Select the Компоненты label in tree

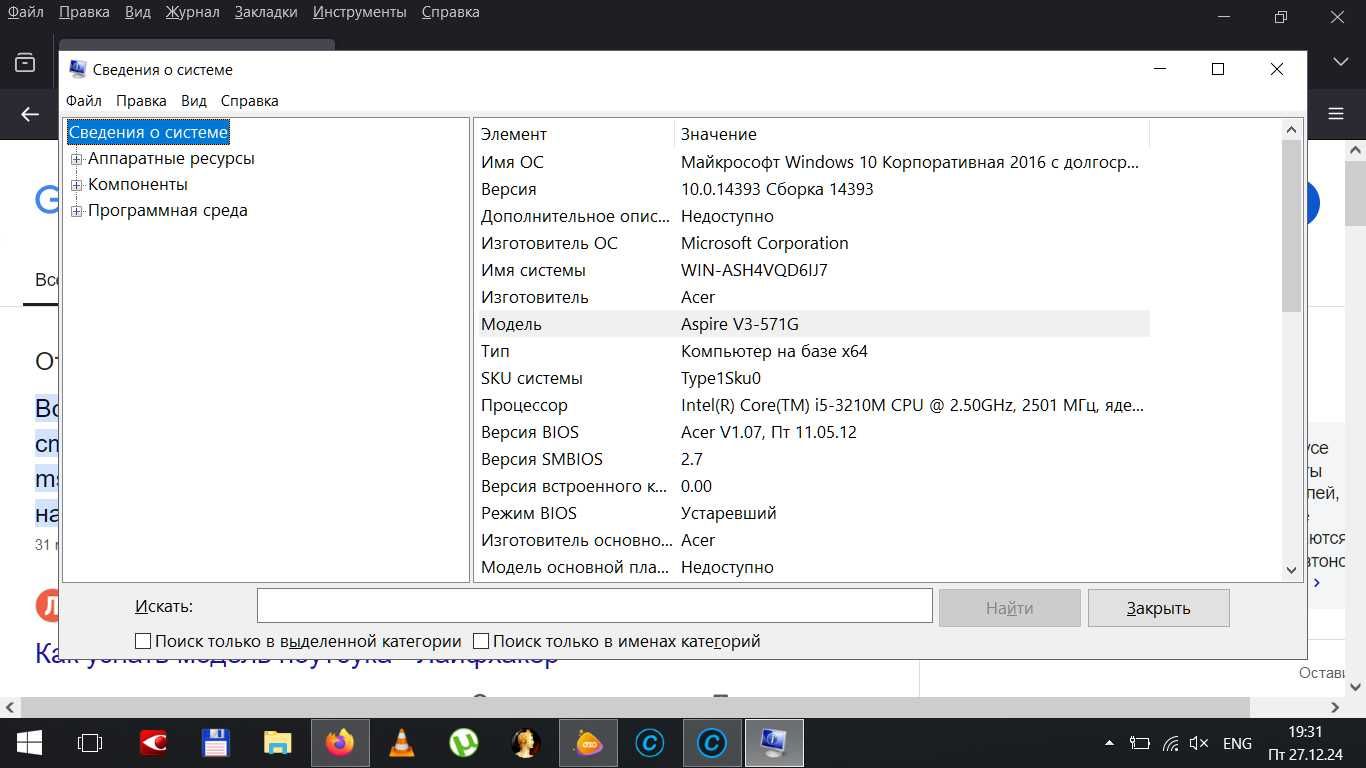[138, 184]
